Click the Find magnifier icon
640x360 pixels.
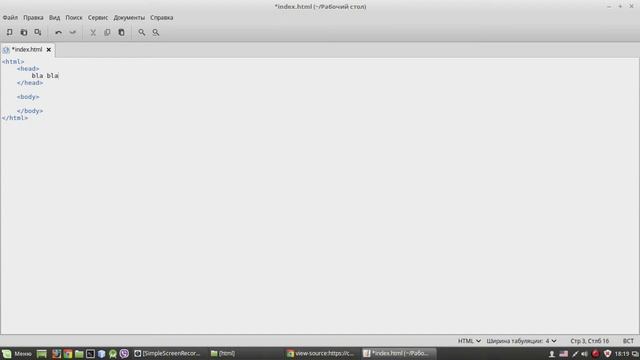pos(141,32)
